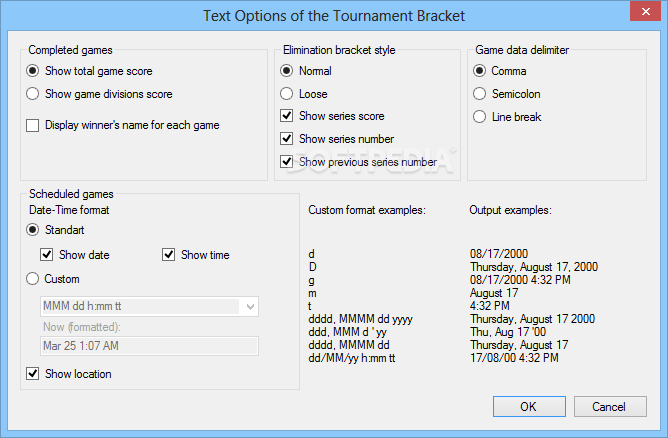Open the custom format dropdown arrow
Viewport: 668px width, 438px height.
tap(250, 306)
